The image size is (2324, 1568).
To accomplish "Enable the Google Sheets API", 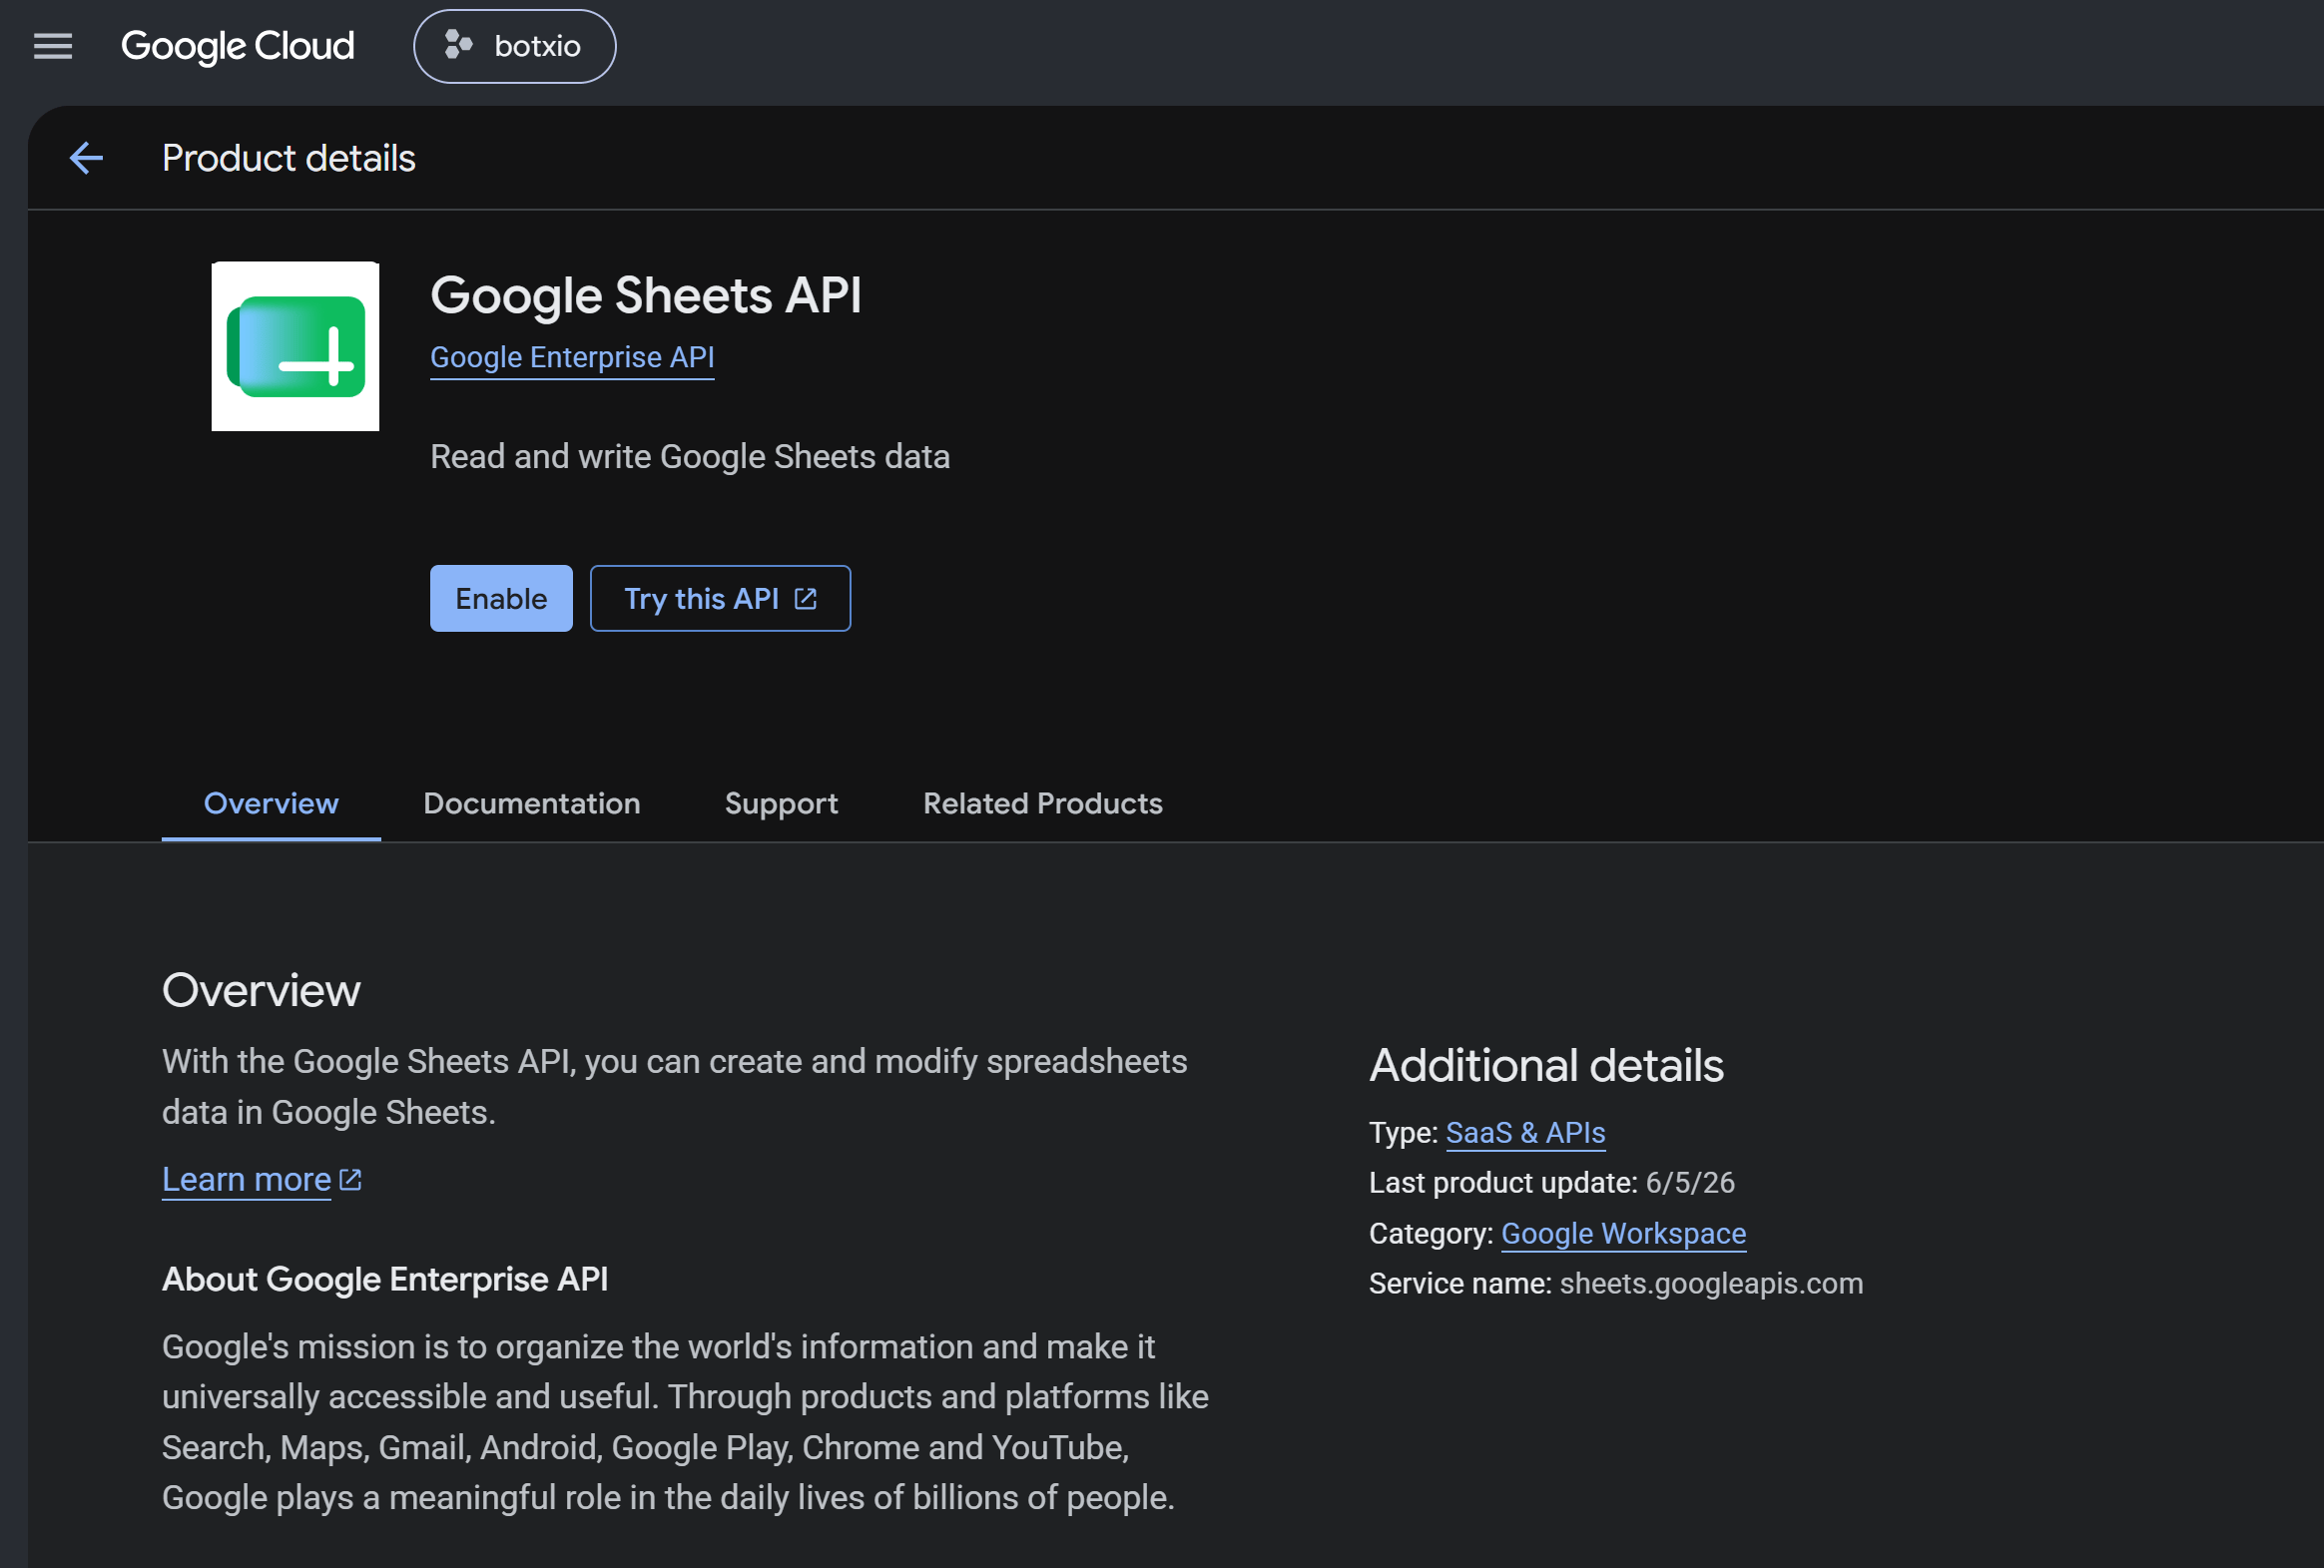I will [x=501, y=598].
